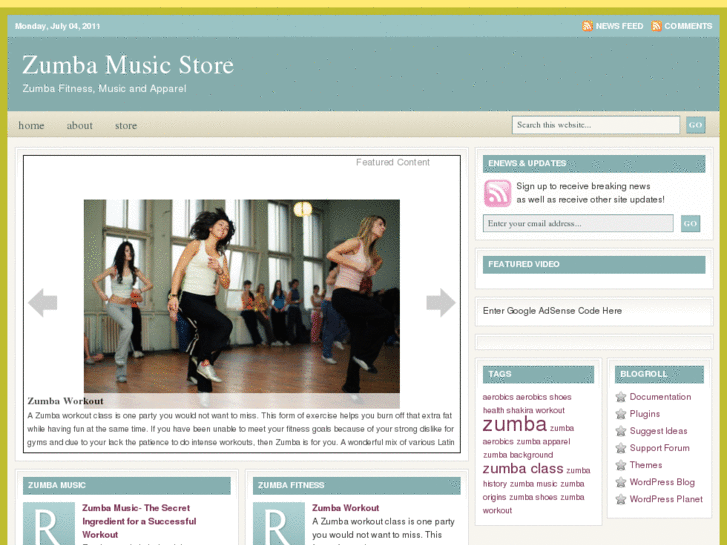Open the Zumba Workout featured headline
This screenshot has width=727, height=545.
coord(65,401)
